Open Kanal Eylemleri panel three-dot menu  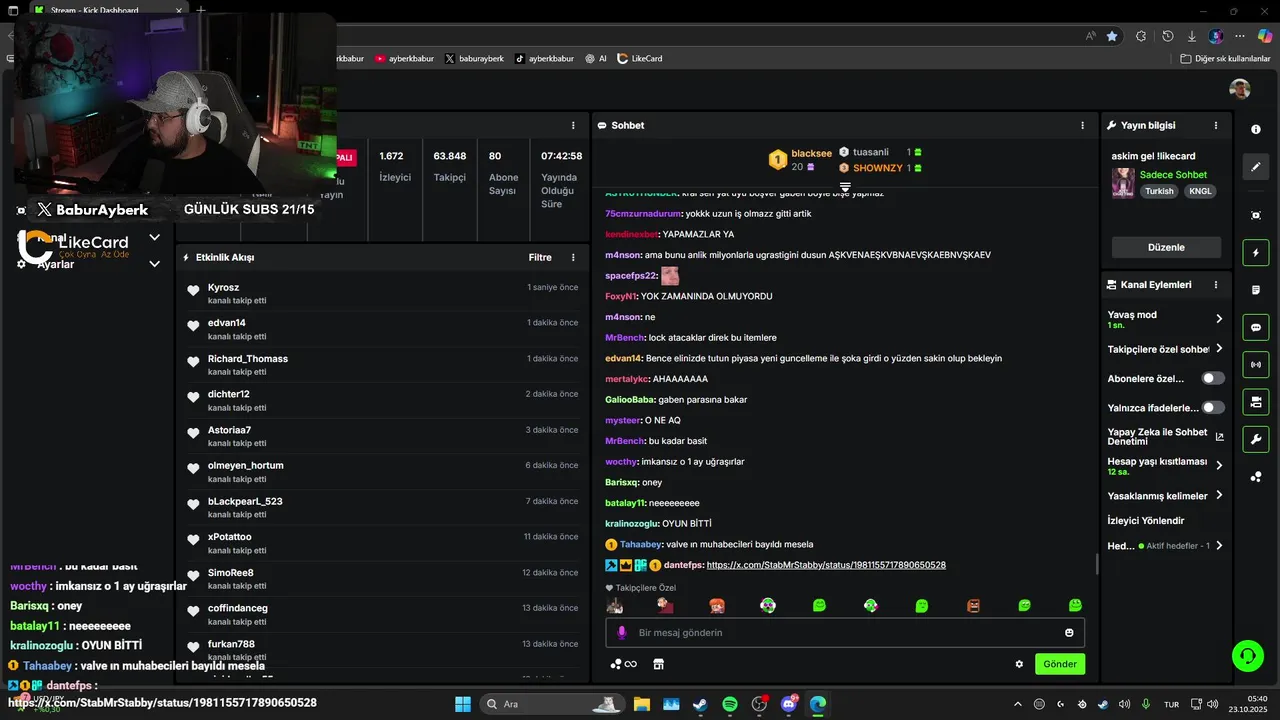1216,285
